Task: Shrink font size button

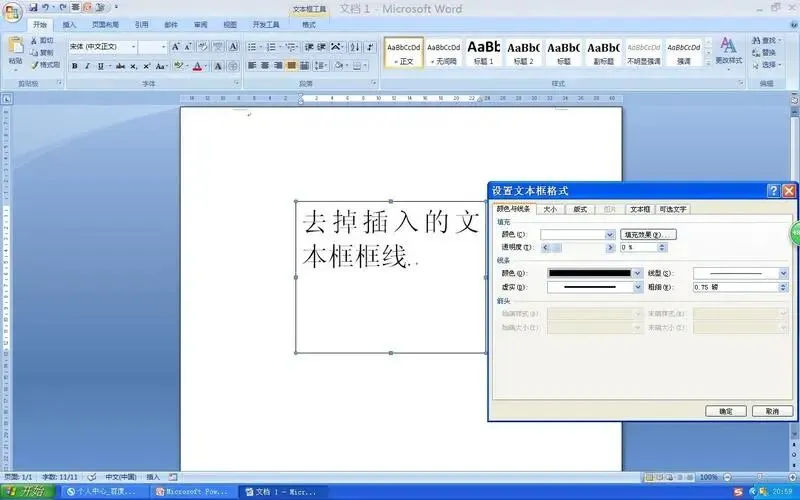Action: point(188,47)
